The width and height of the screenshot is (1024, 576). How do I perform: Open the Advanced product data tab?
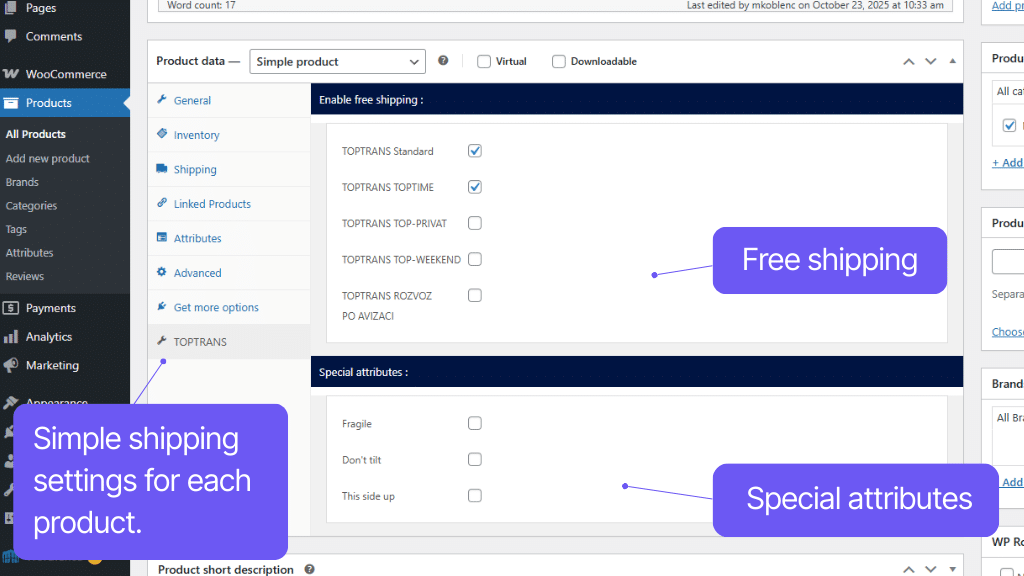(229, 273)
